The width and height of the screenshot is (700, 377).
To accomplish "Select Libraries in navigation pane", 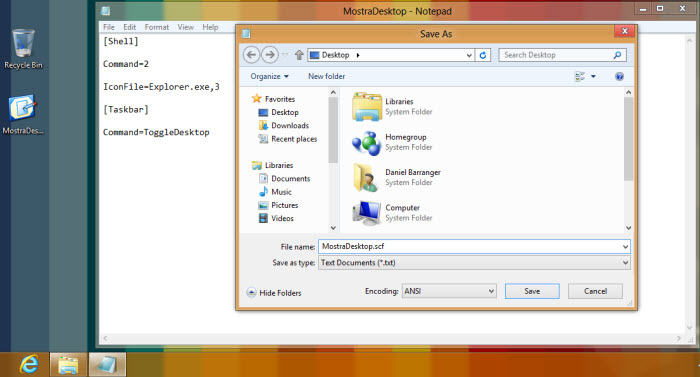I will pos(273,165).
